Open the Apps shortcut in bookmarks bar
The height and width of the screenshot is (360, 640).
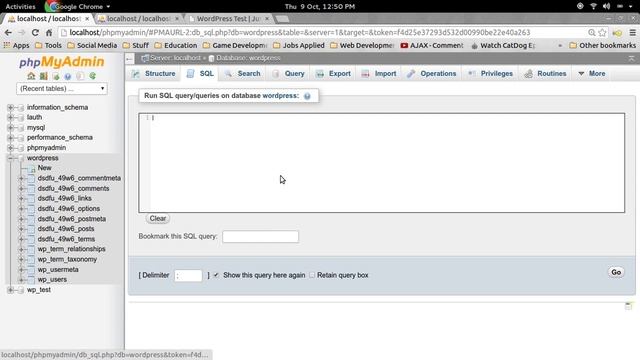point(16,45)
